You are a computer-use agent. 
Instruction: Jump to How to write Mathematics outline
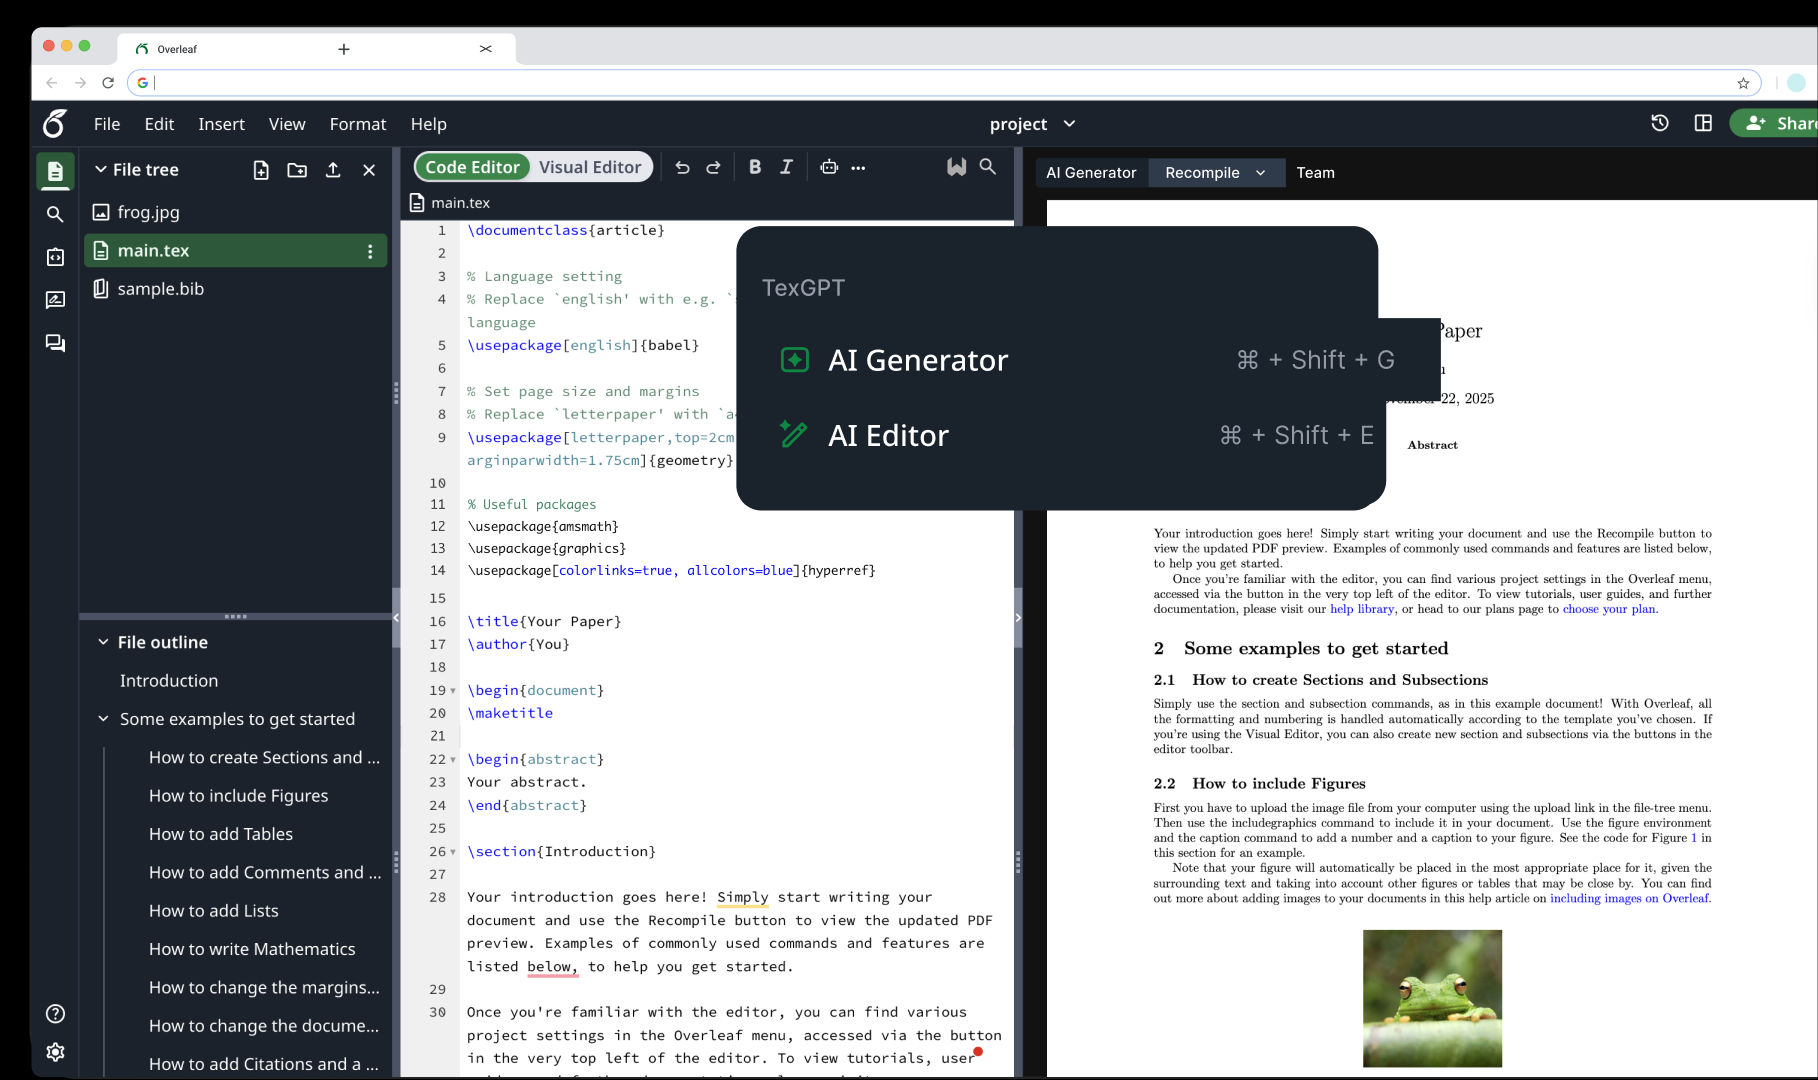pyautogui.click(x=252, y=949)
